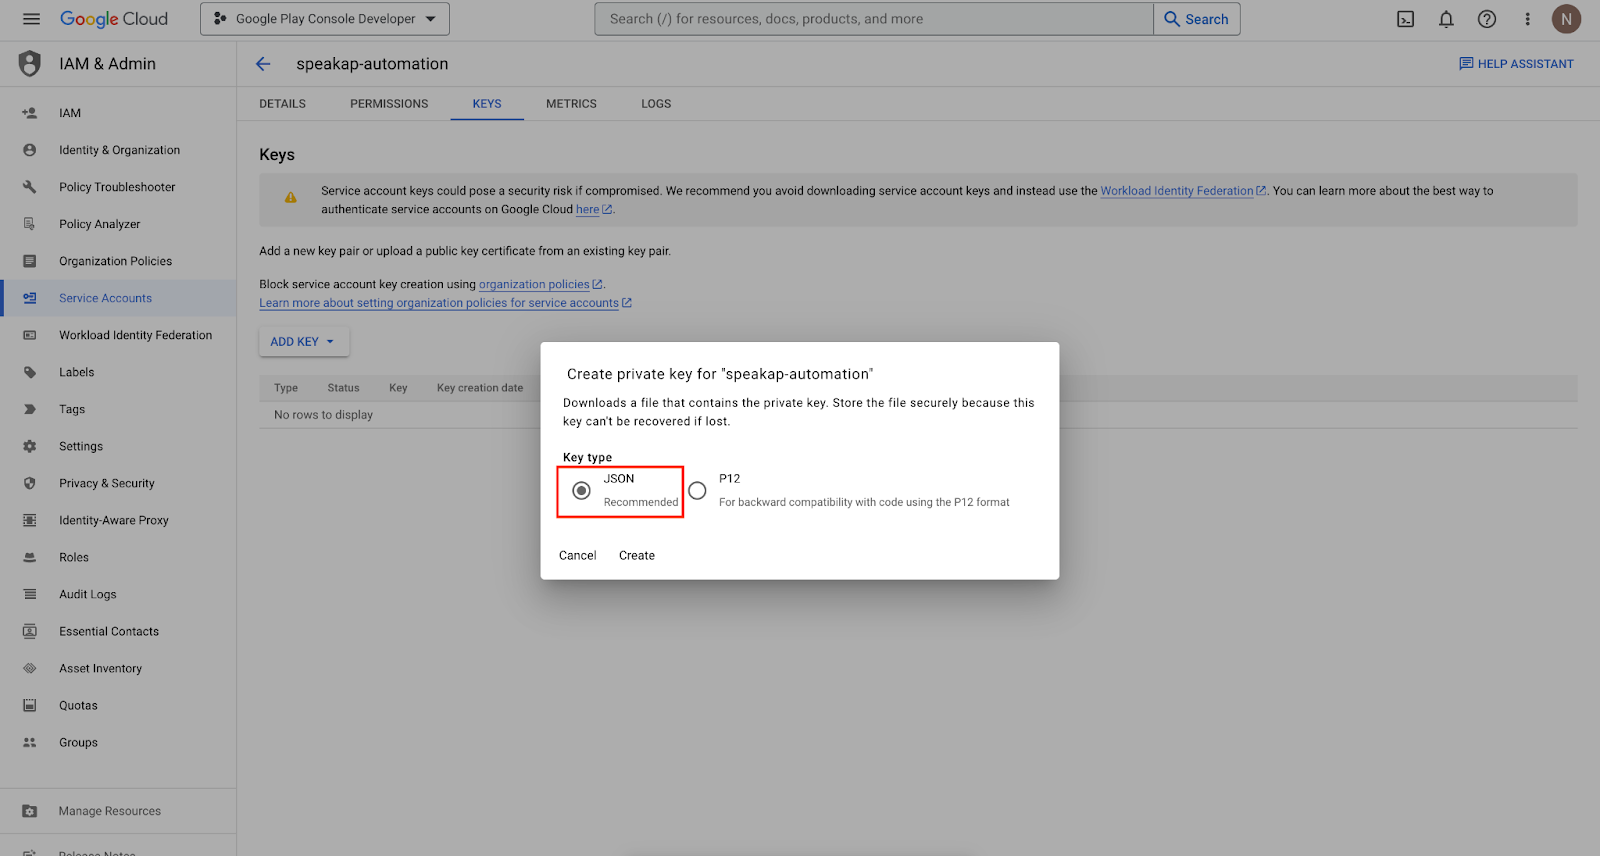
Task: Open the help question mark menu
Action: click(x=1487, y=19)
